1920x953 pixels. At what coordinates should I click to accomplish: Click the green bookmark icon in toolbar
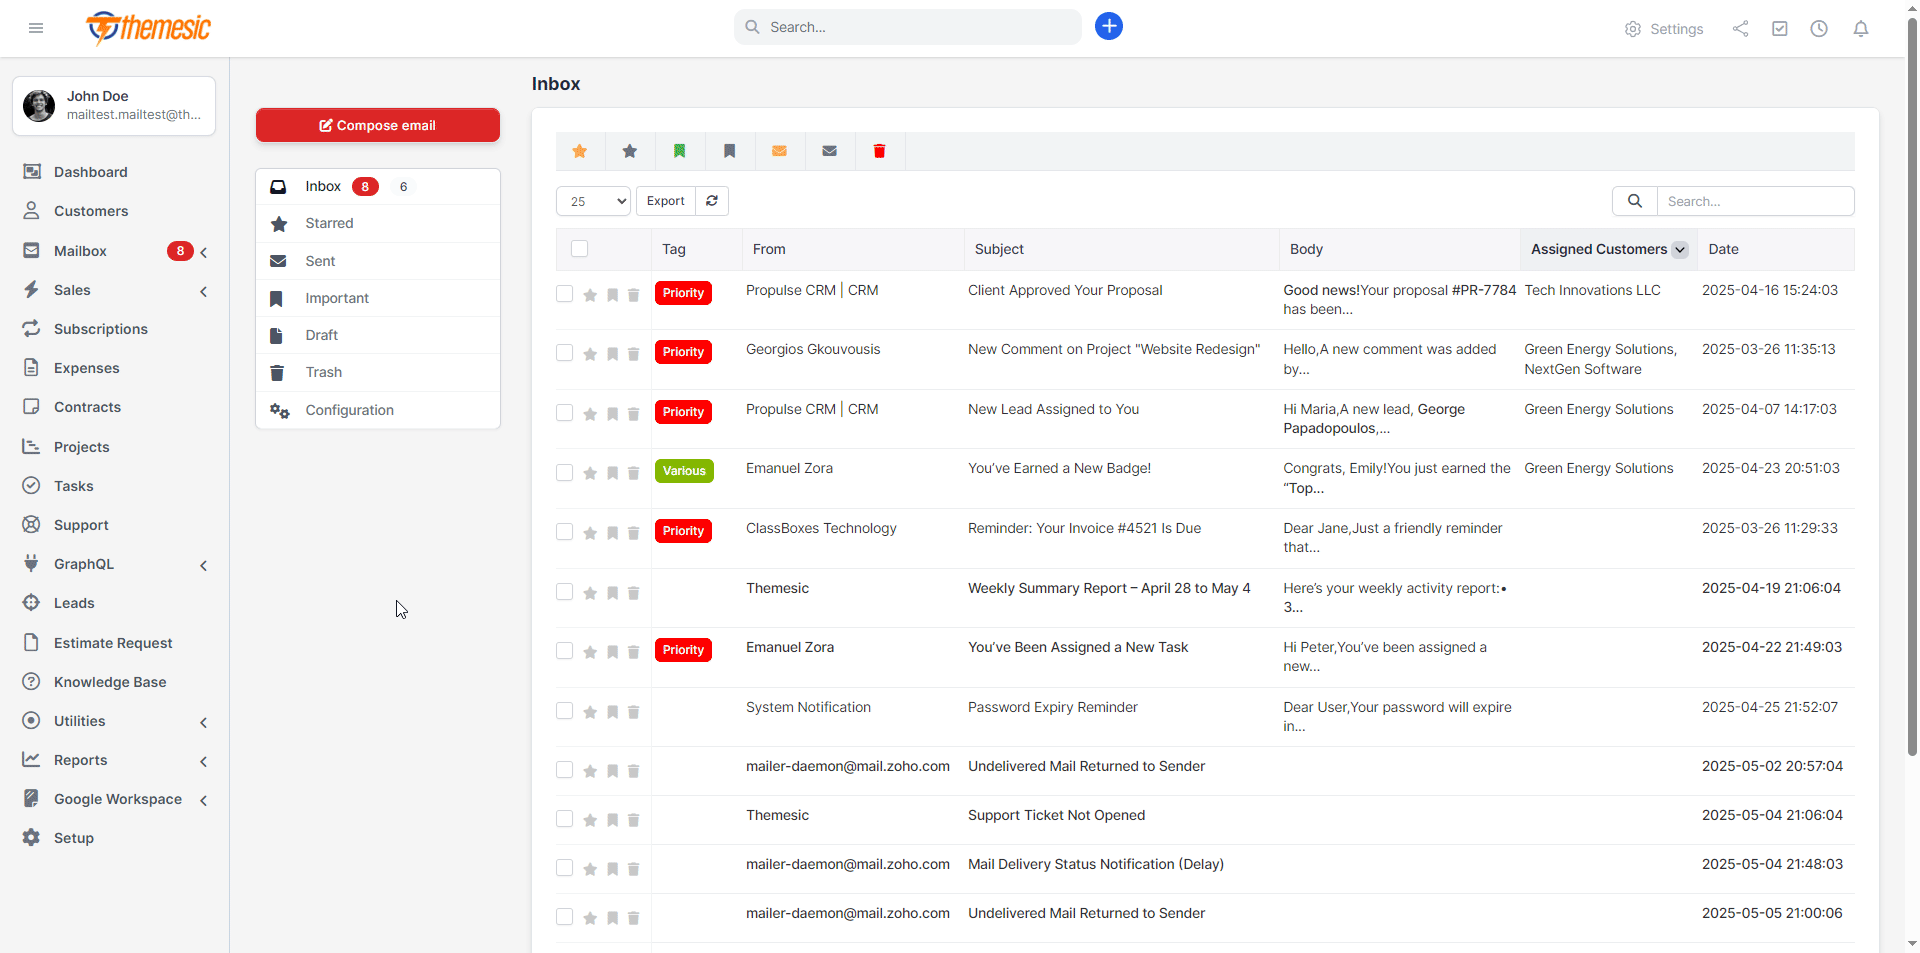click(x=680, y=151)
